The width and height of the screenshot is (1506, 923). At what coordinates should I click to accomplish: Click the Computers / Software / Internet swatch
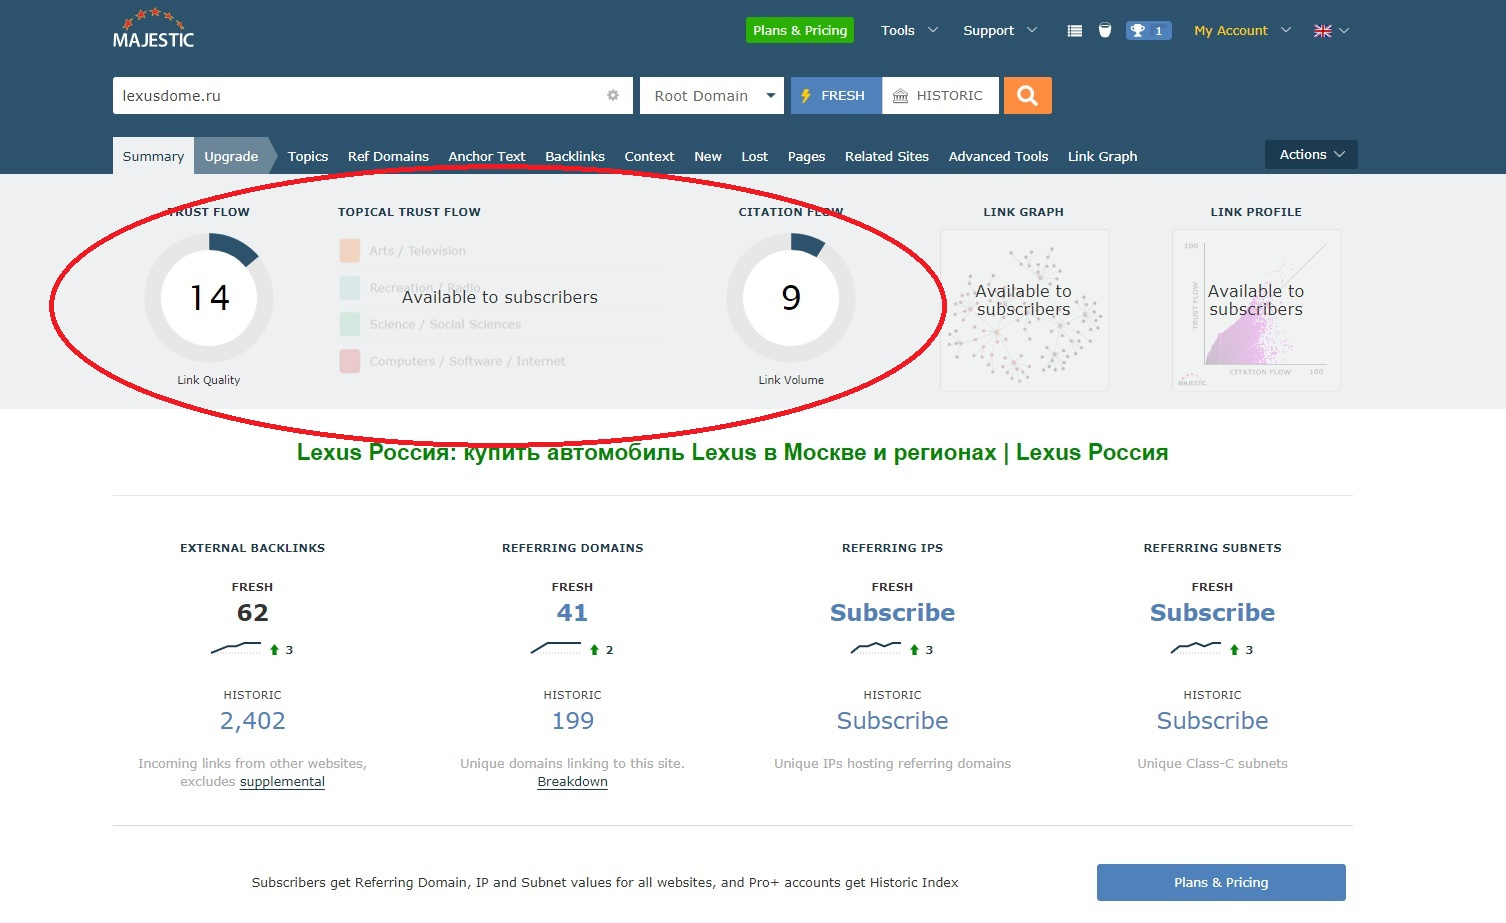coord(350,361)
